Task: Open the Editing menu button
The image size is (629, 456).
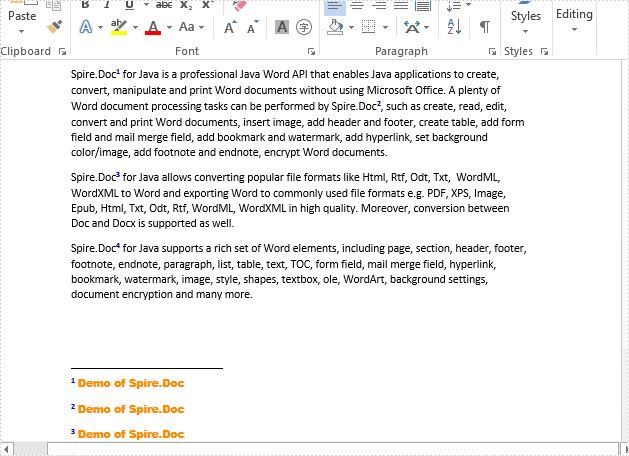Action: pyautogui.click(x=574, y=20)
